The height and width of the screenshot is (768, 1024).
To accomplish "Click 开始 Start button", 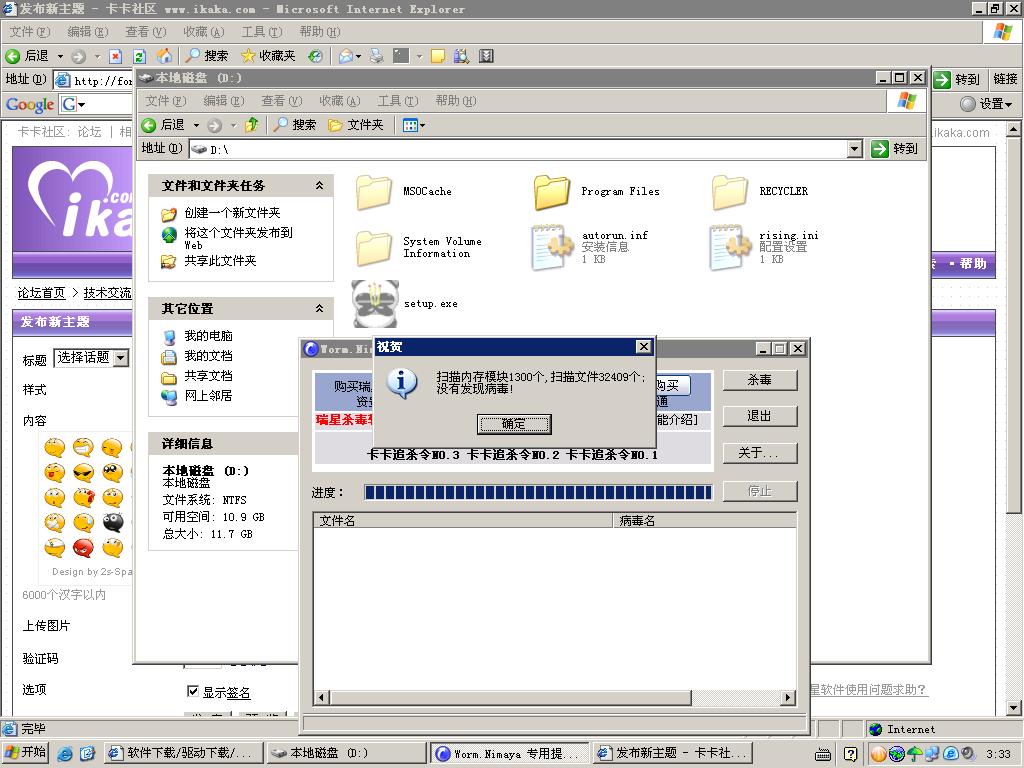I will 26,752.
